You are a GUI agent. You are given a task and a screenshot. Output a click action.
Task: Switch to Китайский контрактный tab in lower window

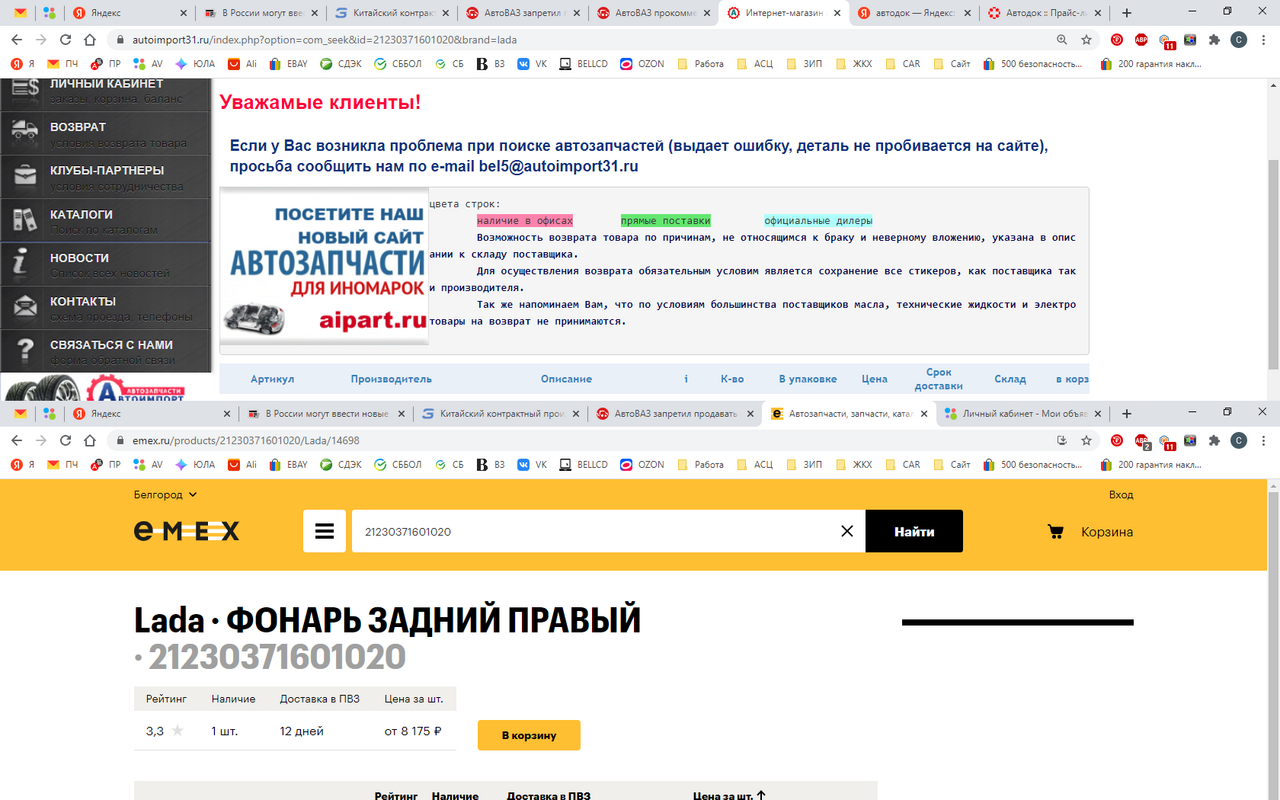(500, 413)
